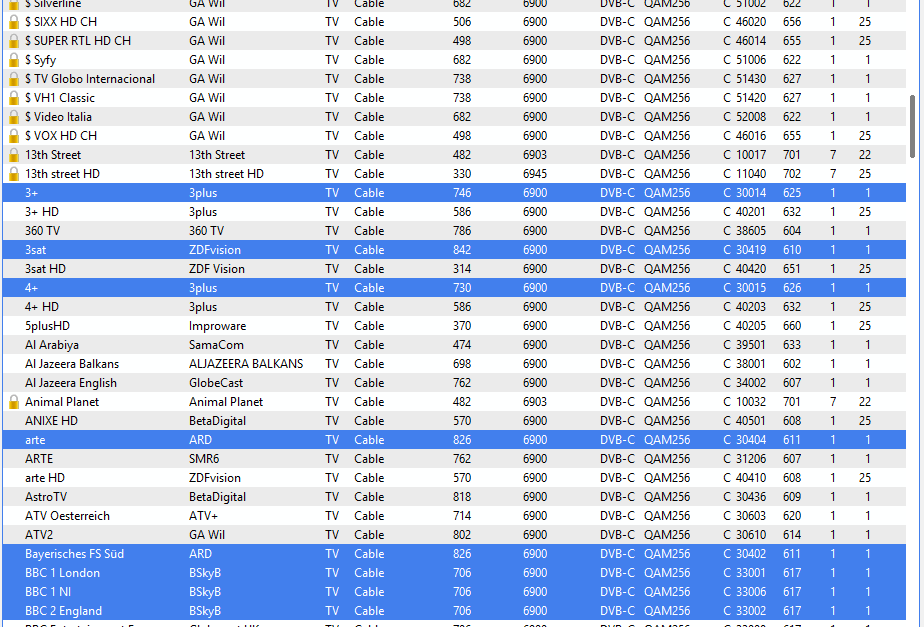This screenshot has width=924, height=627.
Task: Select the AstroTV channel name
Action: coord(46,497)
